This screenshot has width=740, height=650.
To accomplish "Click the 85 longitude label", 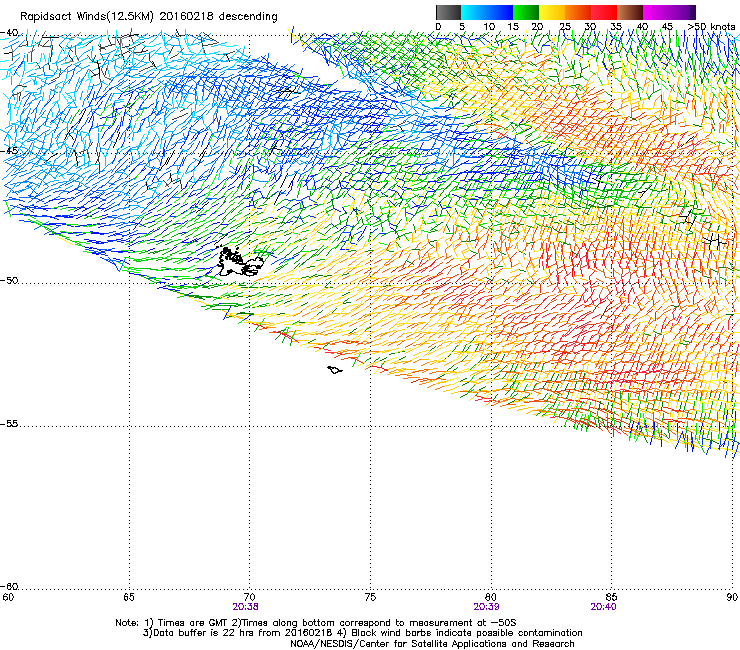I will tap(611, 598).
